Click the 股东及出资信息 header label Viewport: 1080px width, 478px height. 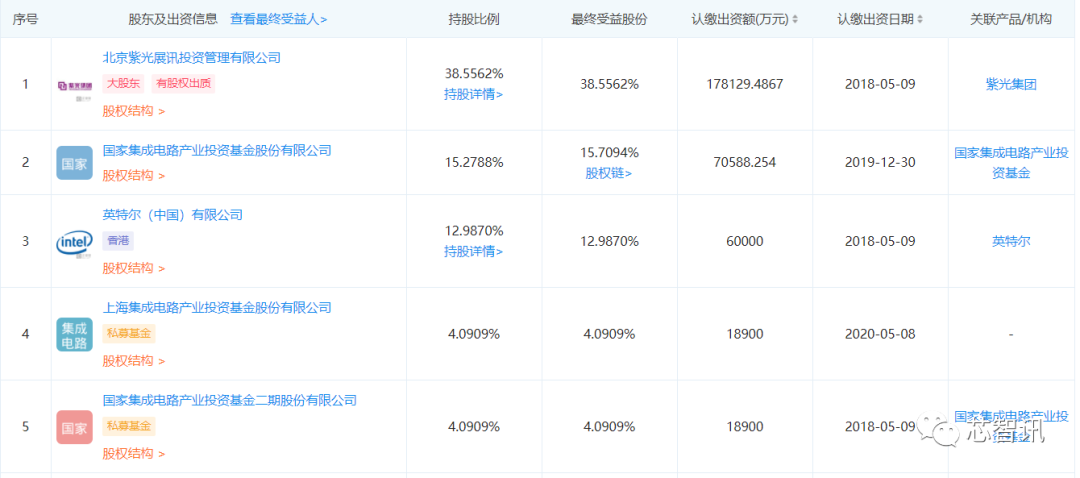[x=173, y=19]
